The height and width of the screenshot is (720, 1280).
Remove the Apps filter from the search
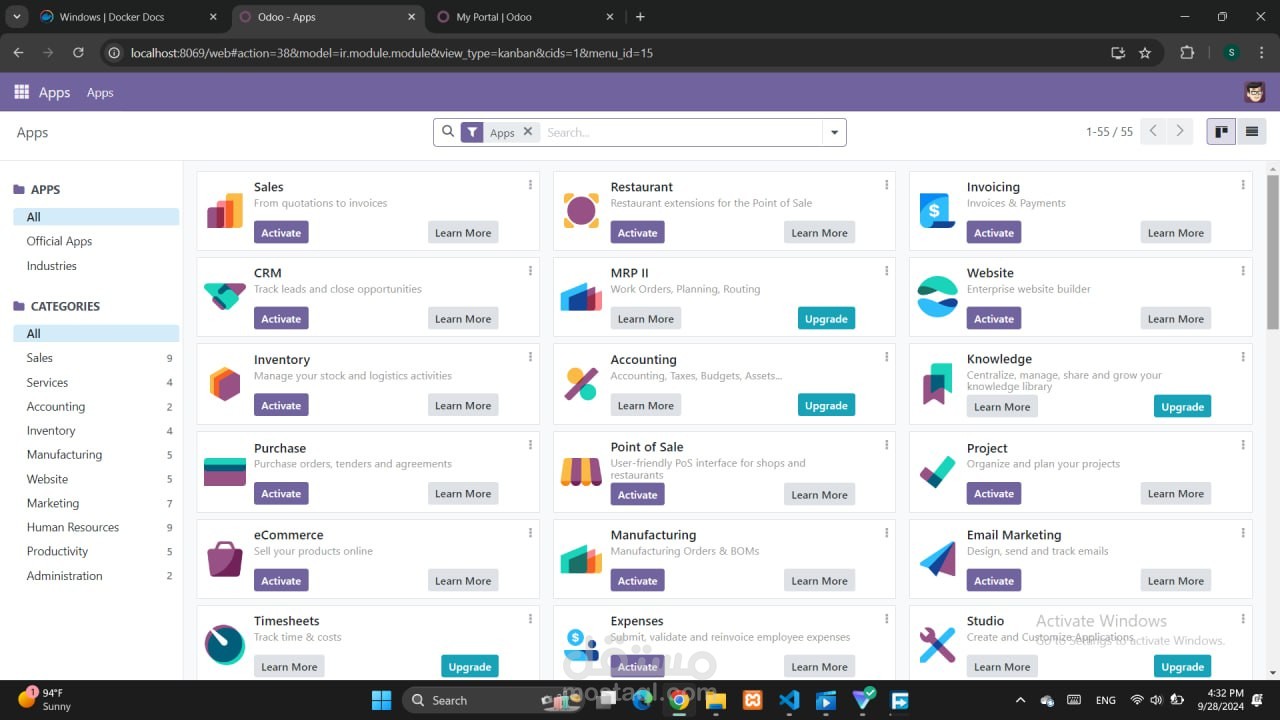pyautogui.click(x=527, y=131)
